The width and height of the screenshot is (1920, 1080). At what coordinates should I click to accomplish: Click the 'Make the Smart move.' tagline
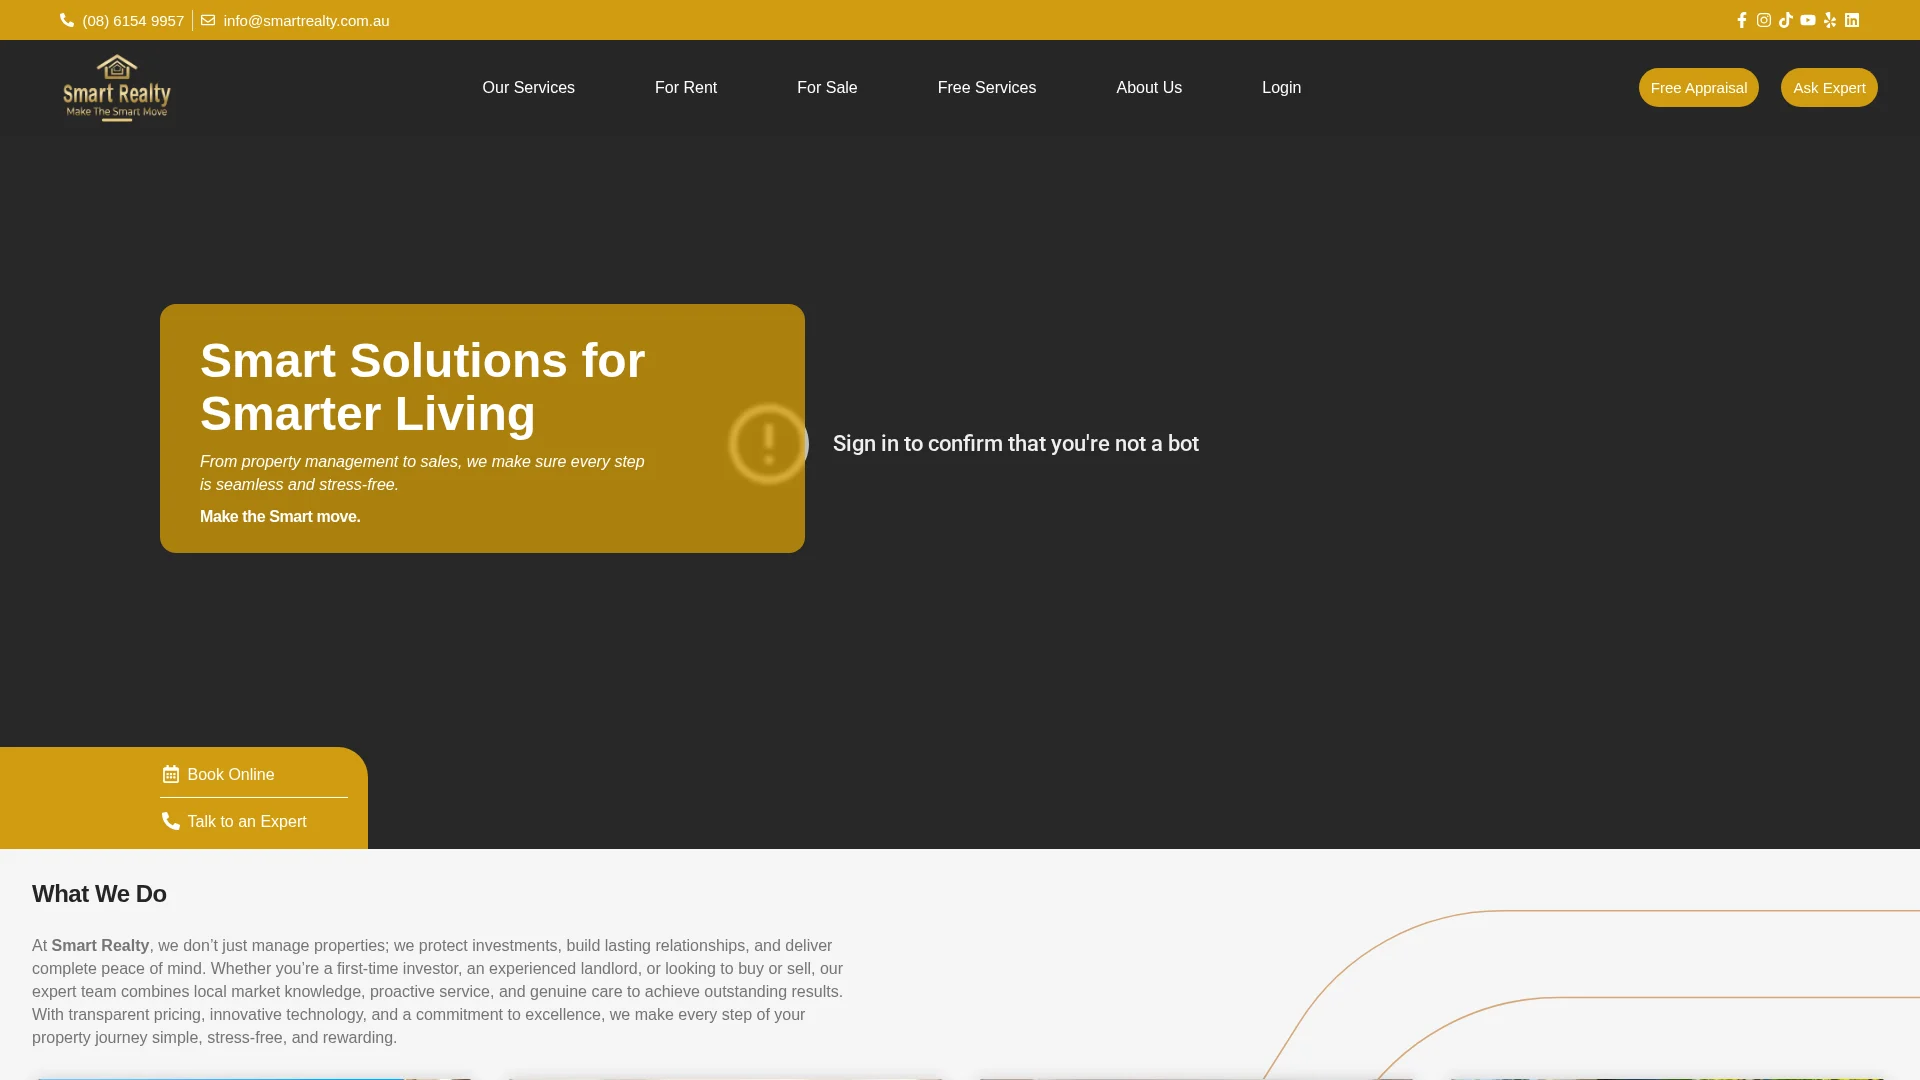click(x=280, y=517)
